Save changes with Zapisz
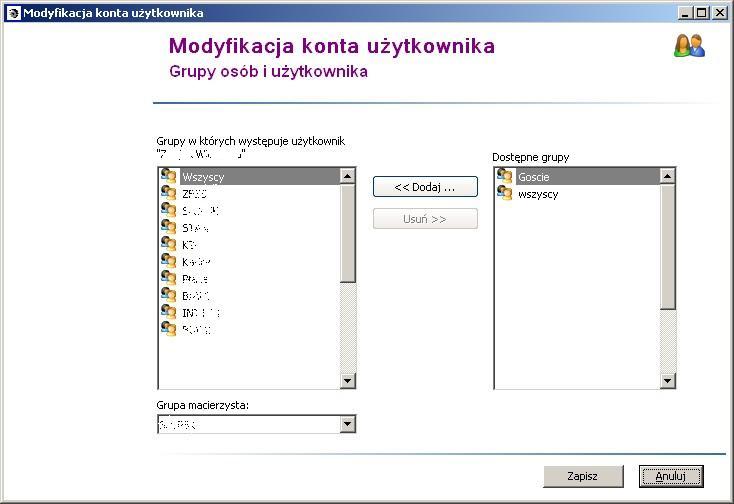The height and width of the screenshot is (504, 734). [583, 476]
